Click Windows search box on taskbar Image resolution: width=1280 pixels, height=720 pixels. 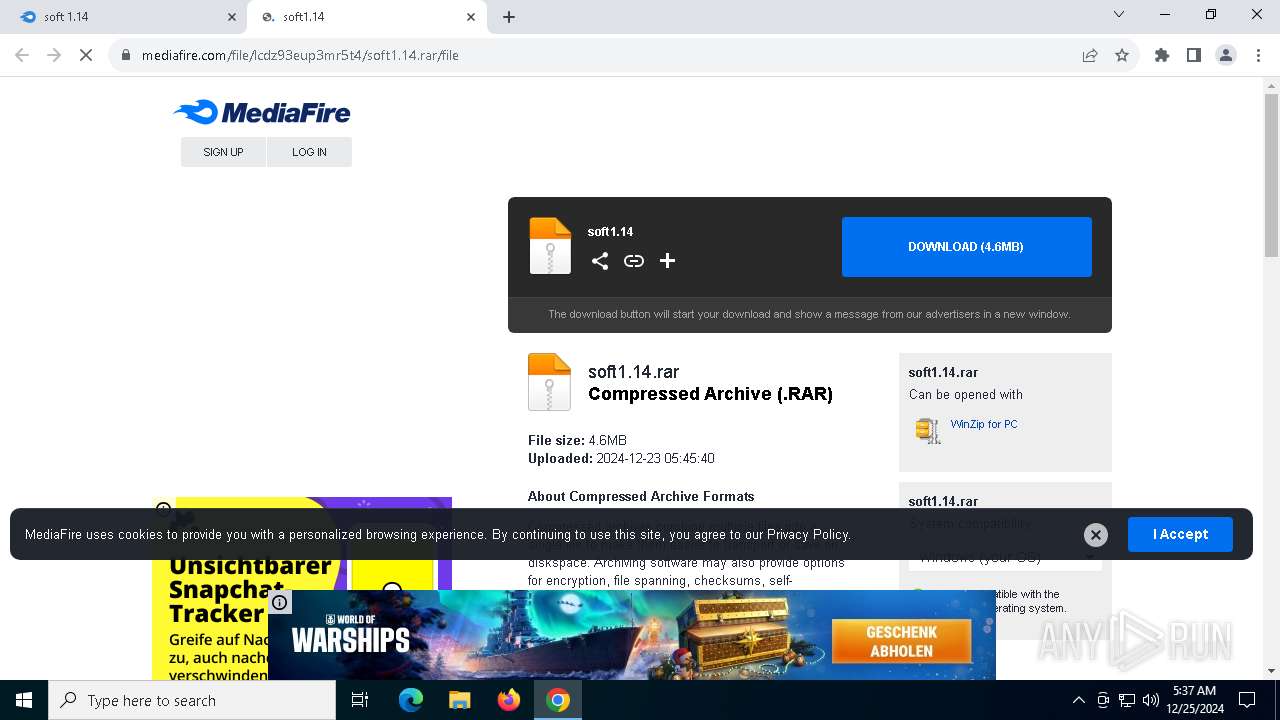point(192,700)
